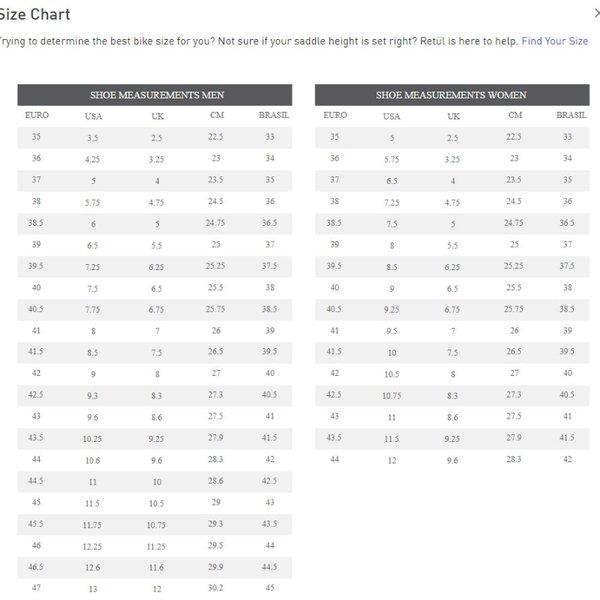Click the UK column header in women's table
600x600 pixels.
453,116
